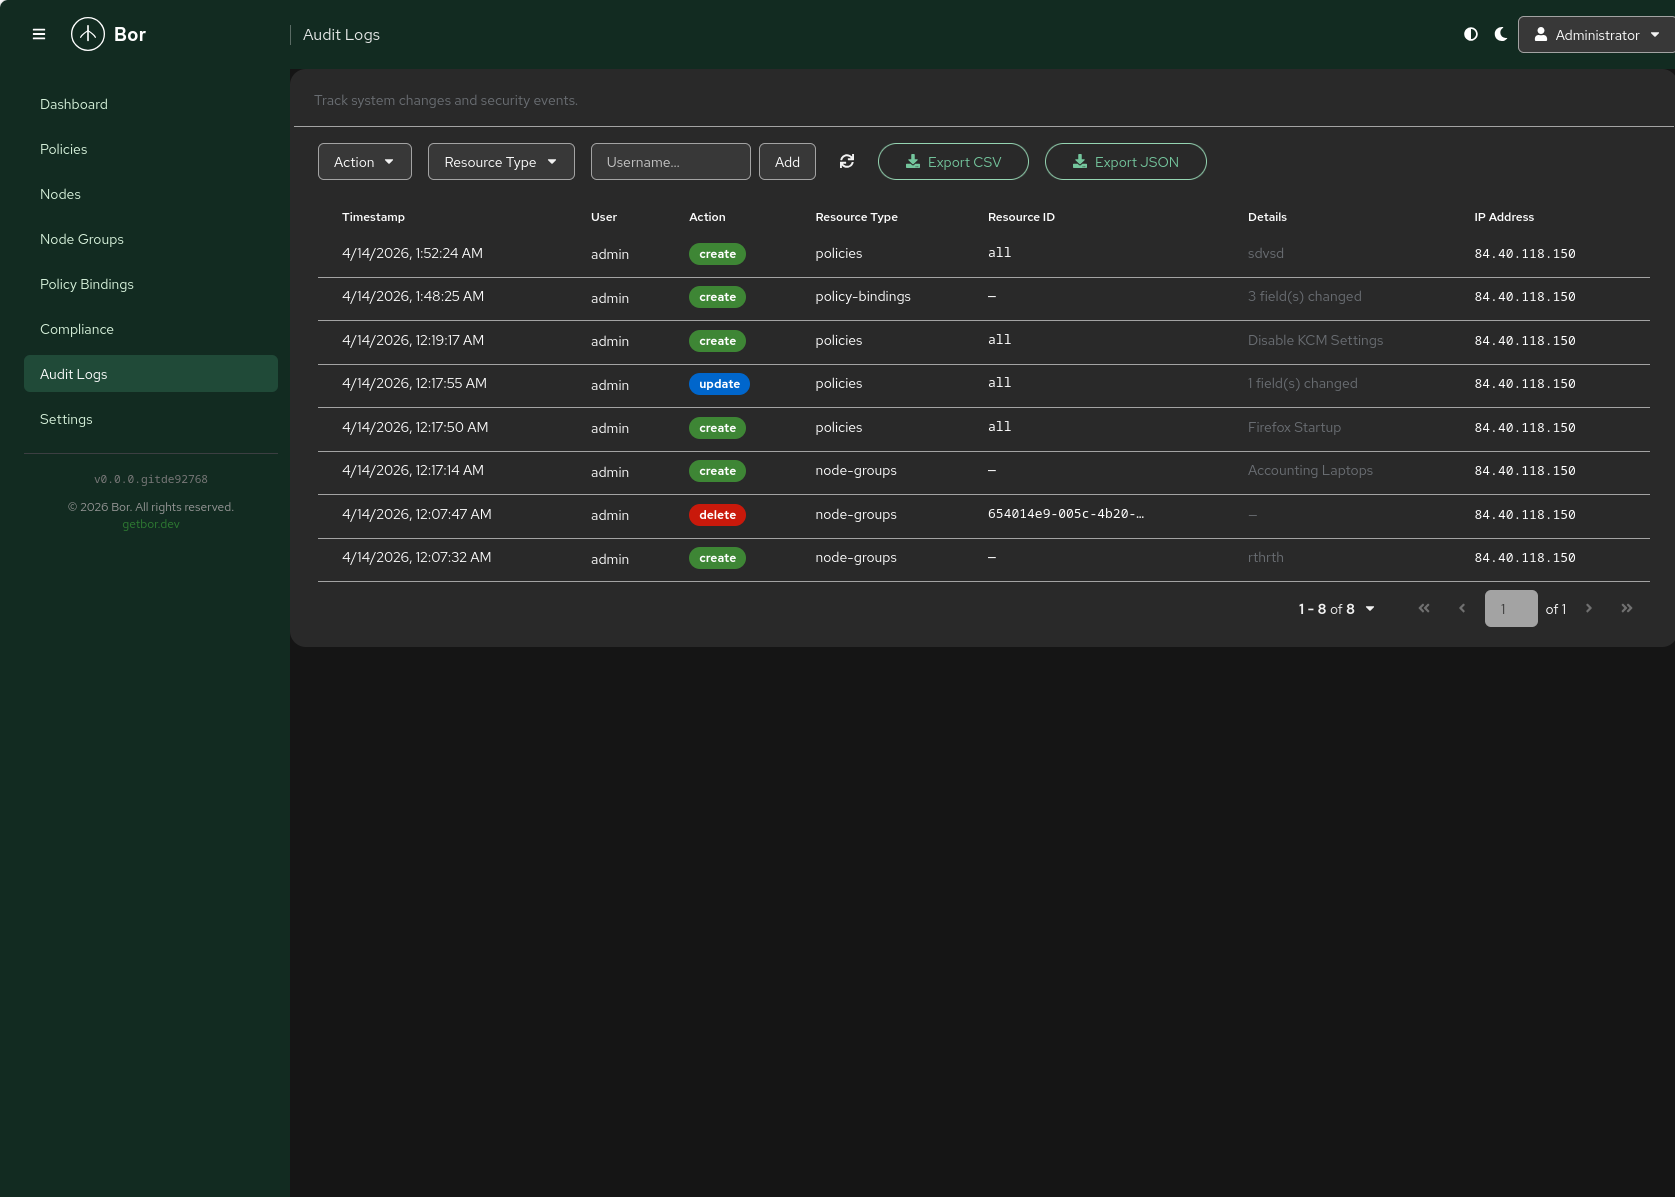
Task: Go to previous page of results
Action: tap(1462, 608)
